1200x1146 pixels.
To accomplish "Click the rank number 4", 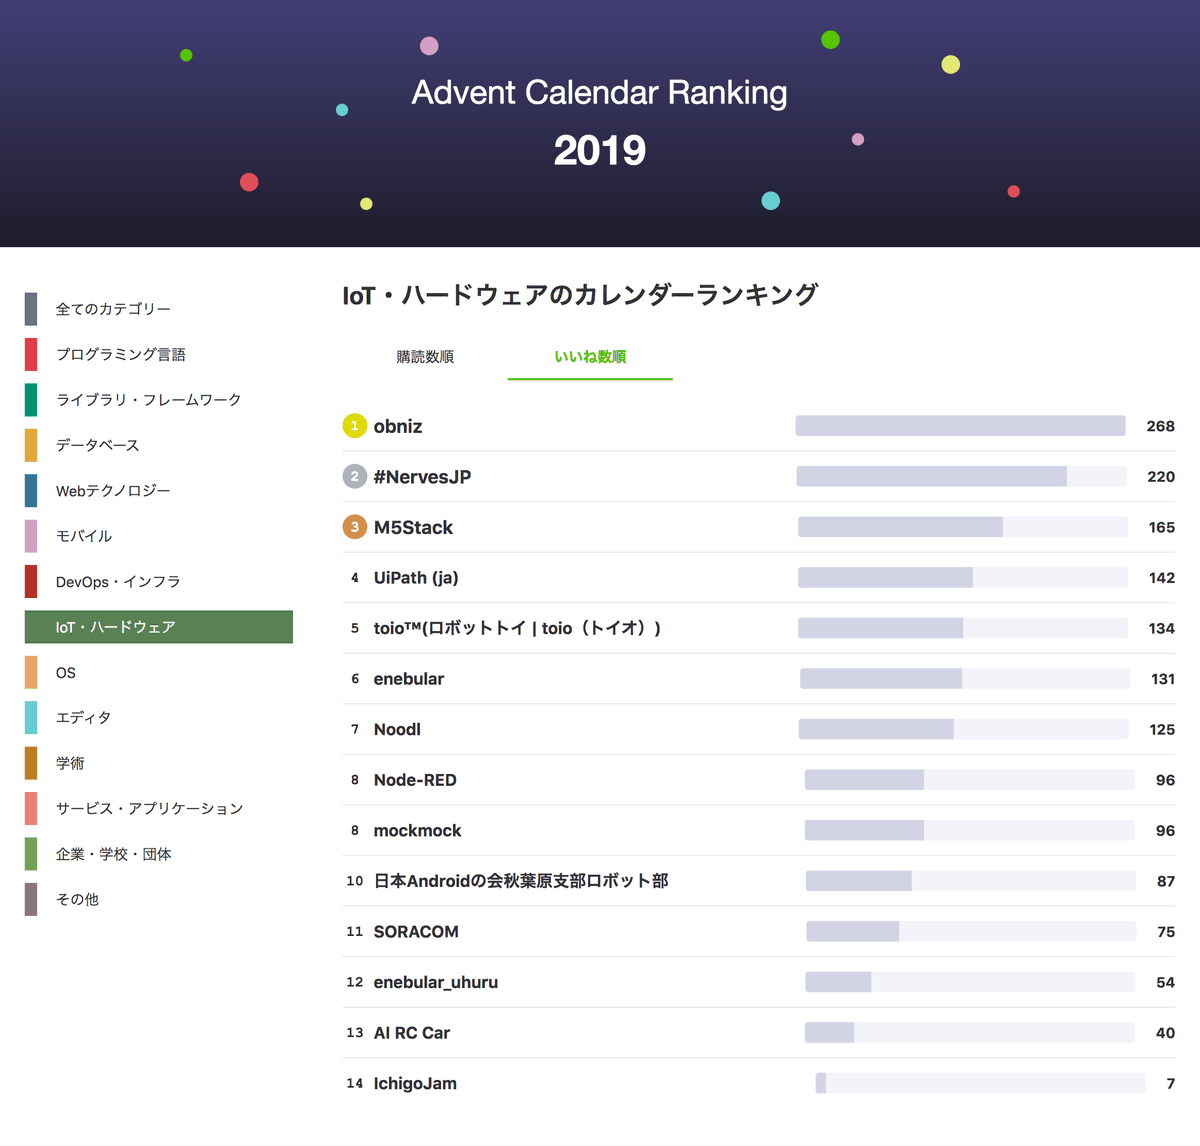I will (x=355, y=578).
